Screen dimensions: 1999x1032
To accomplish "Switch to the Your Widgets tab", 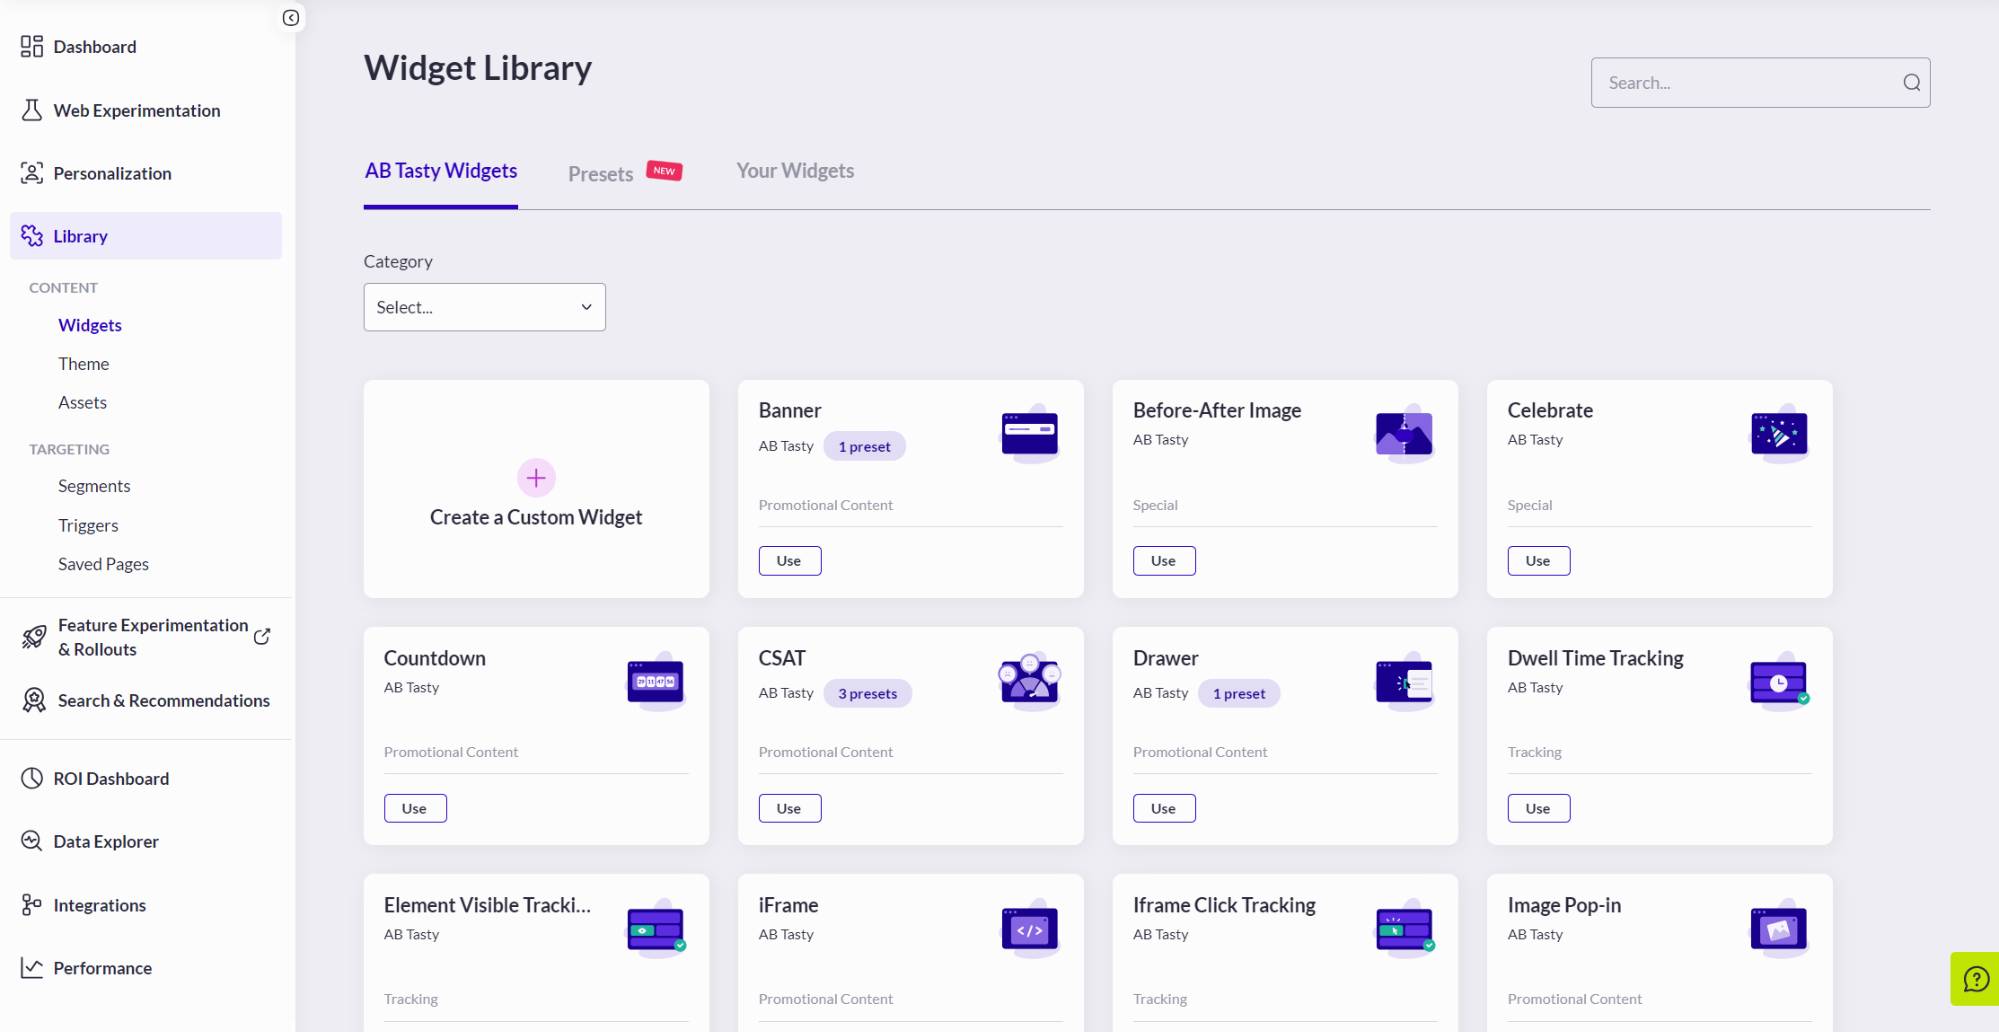I will coord(795,171).
